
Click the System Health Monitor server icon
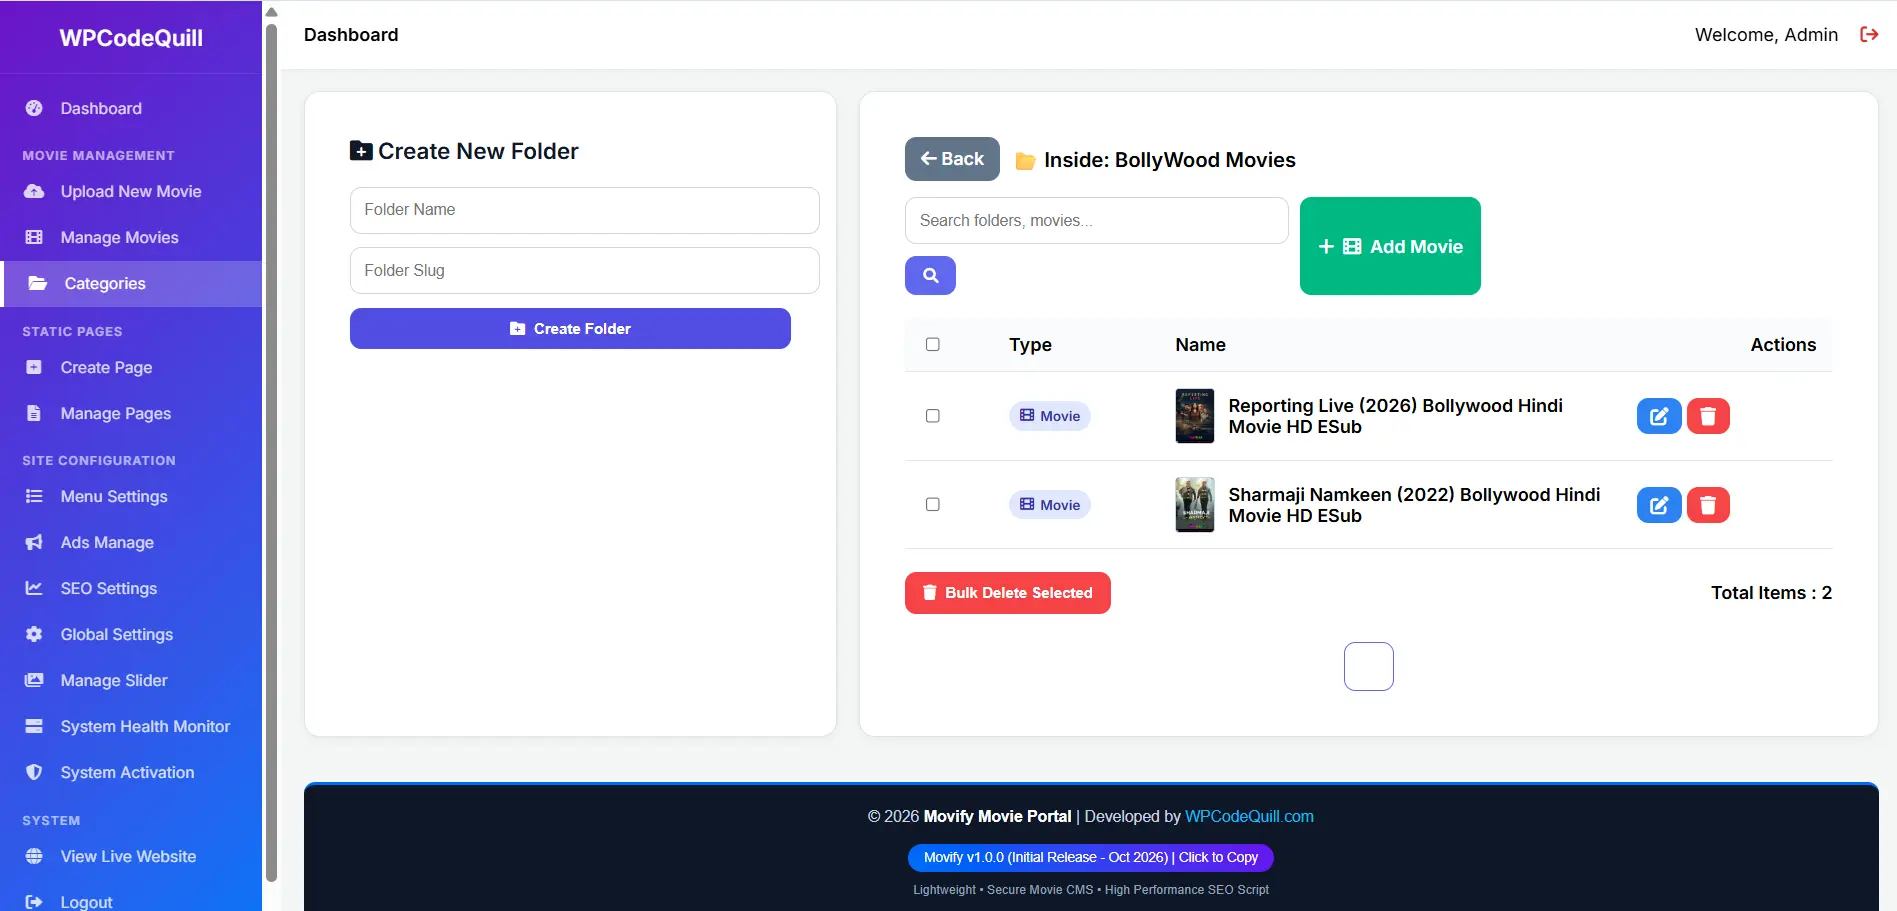[x=34, y=726]
